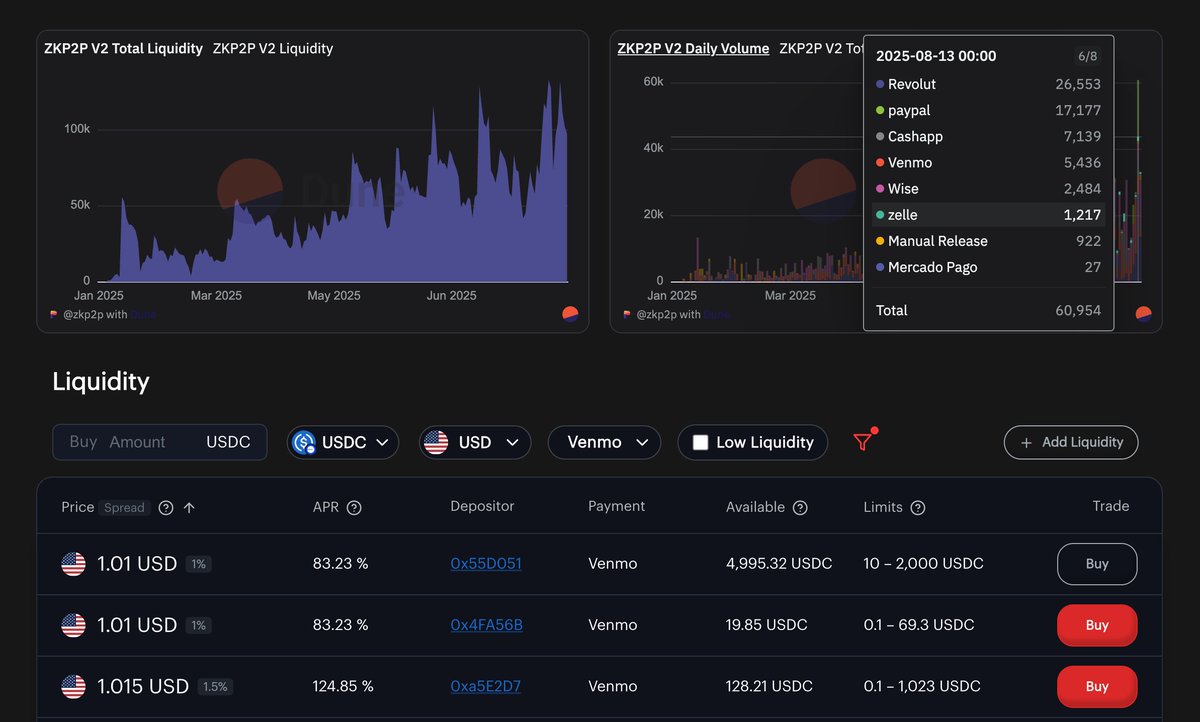The width and height of the screenshot is (1200, 722).
Task: Click the Revolut entry in the volume tooltip
Action: (988, 85)
